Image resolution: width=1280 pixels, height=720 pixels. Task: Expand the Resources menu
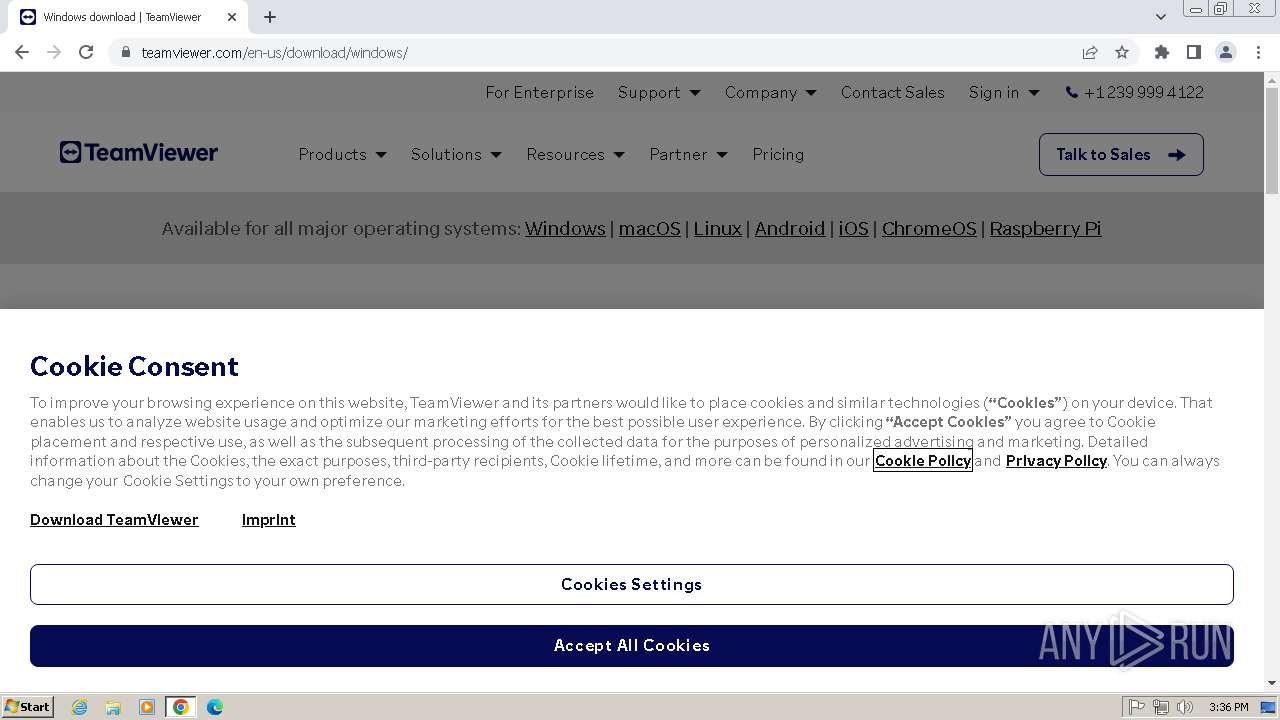pyautogui.click(x=575, y=154)
